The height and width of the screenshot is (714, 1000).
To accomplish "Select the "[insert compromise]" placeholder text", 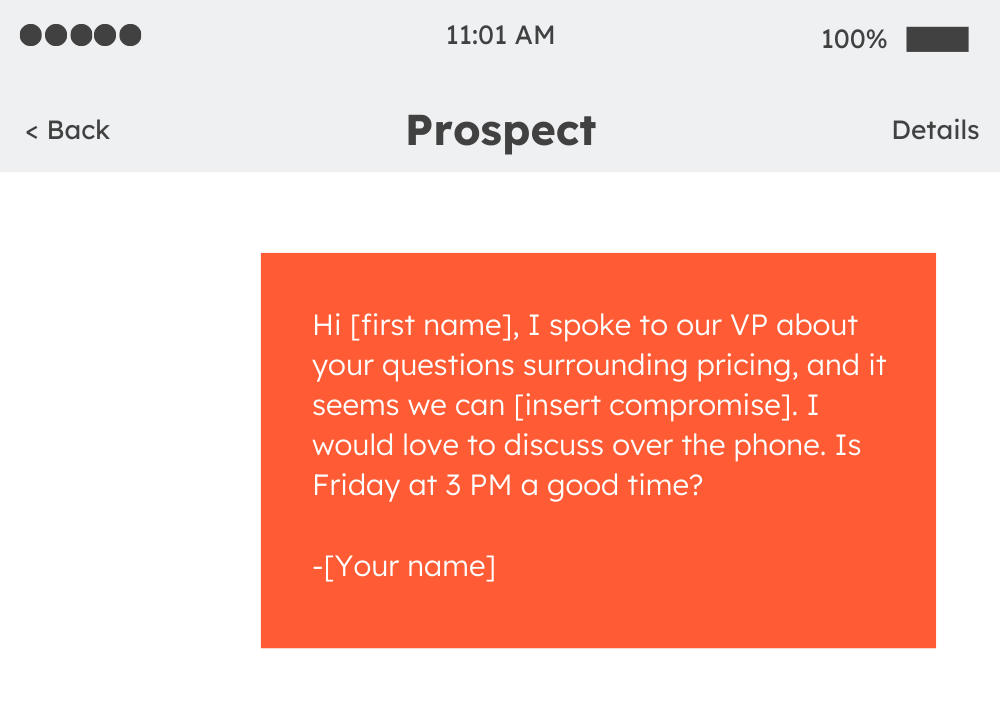I will tap(654, 405).
